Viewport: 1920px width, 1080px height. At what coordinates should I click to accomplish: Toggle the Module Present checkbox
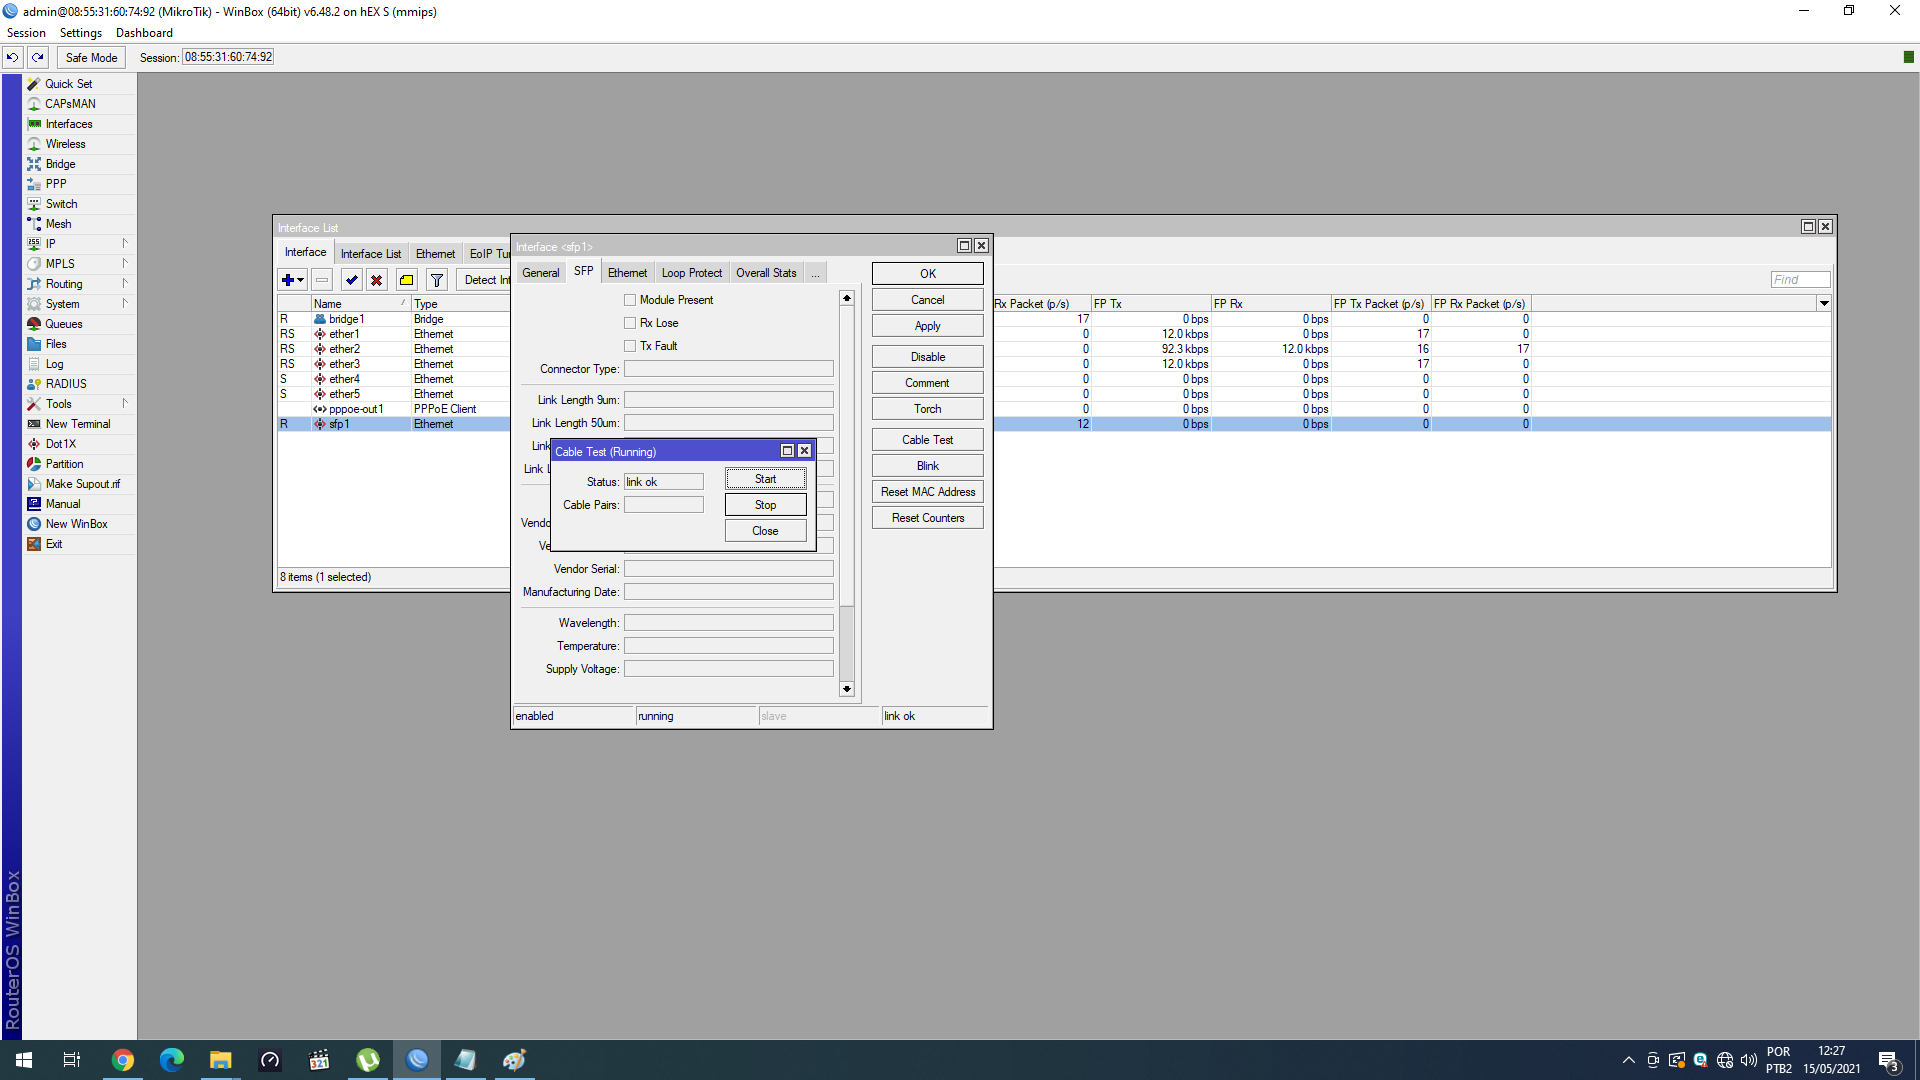[x=630, y=300]
